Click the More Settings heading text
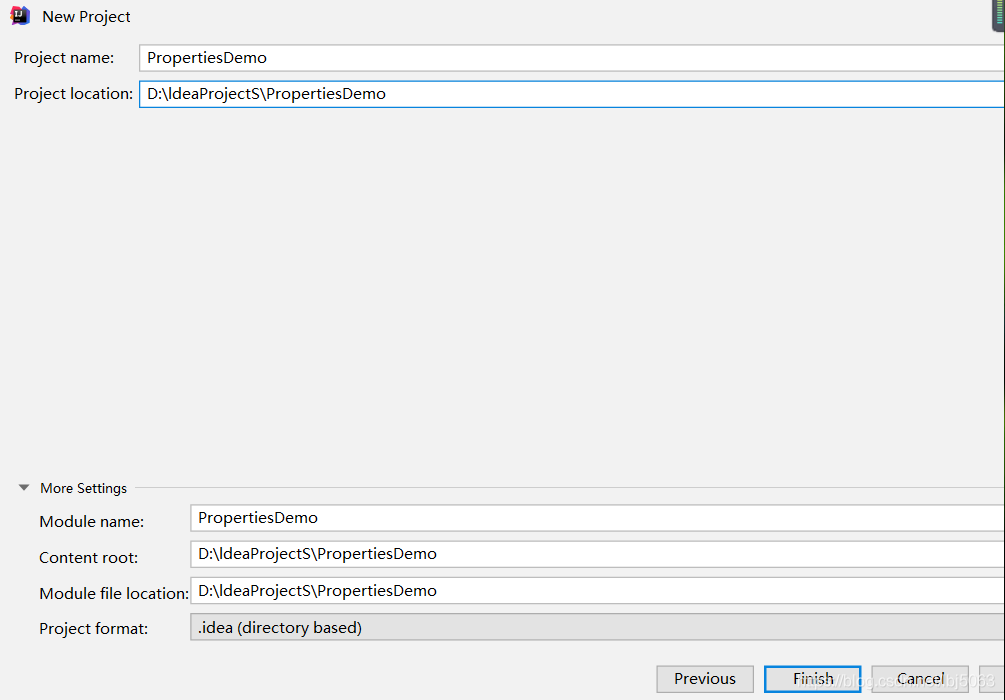Viewport: 1005px width, 700px height. pyautogui.click(x=83, y=488)
